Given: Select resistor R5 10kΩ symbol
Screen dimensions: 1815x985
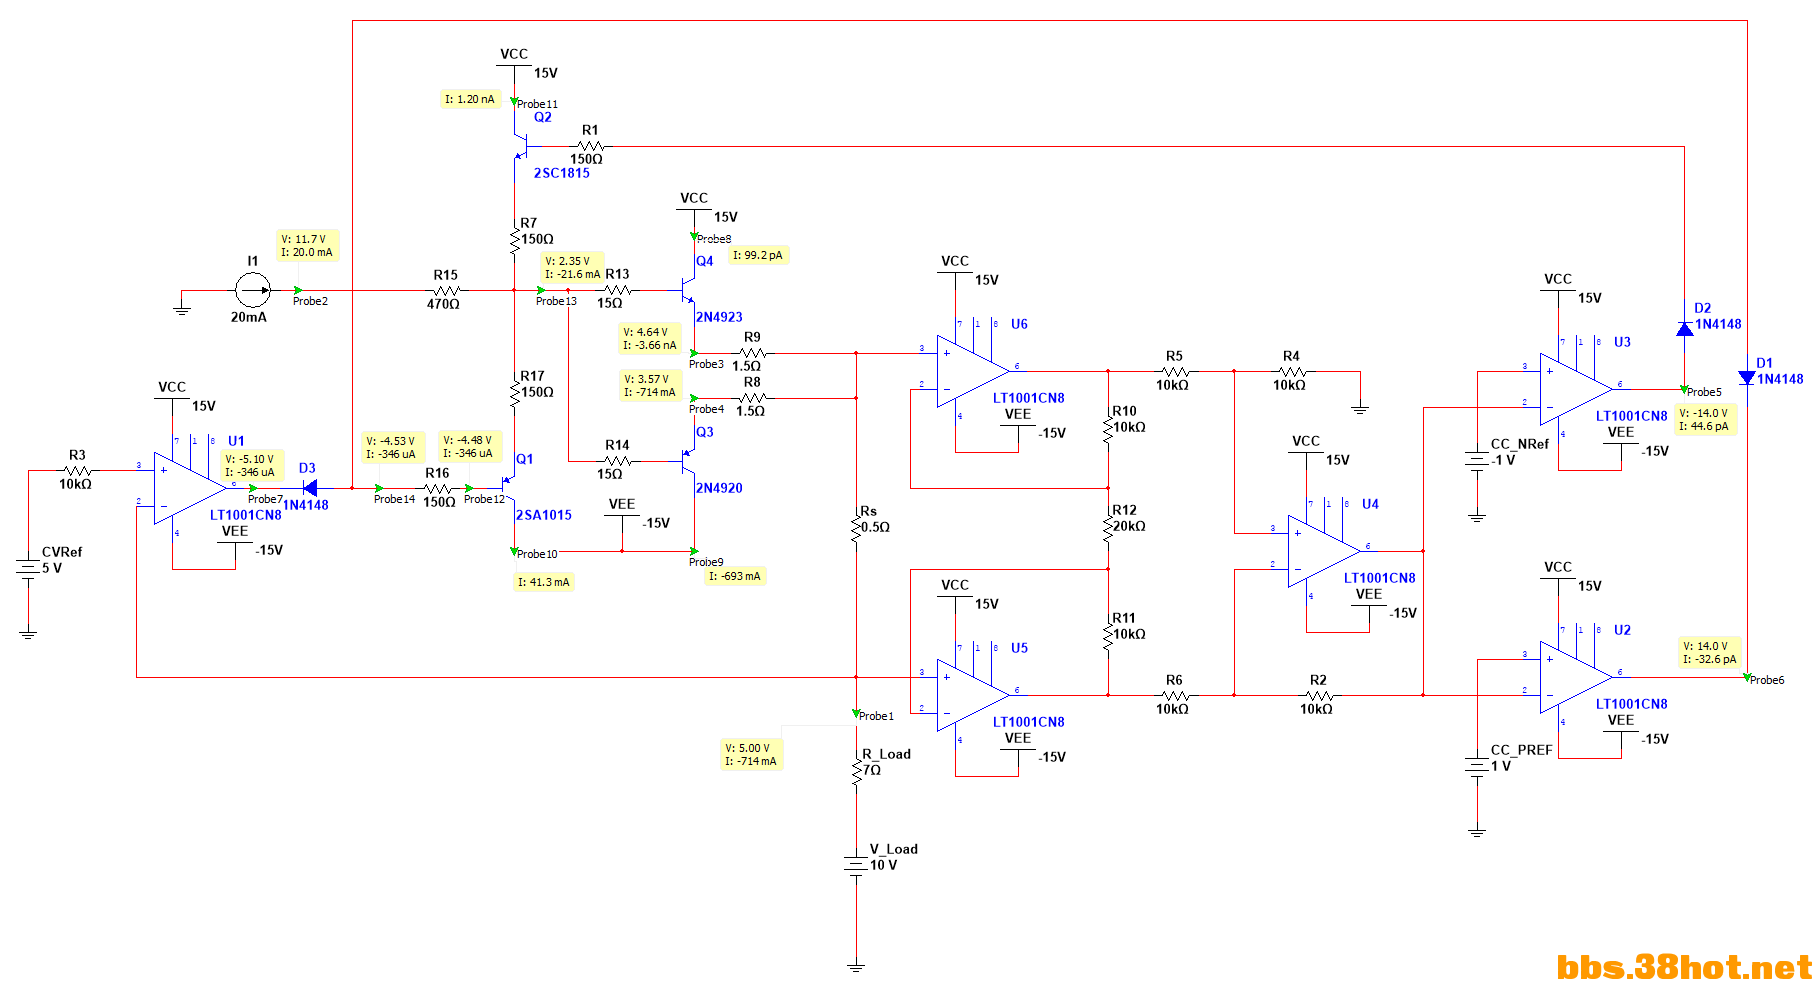Looking at the screenshot, I should click(x=1174, y=371).
